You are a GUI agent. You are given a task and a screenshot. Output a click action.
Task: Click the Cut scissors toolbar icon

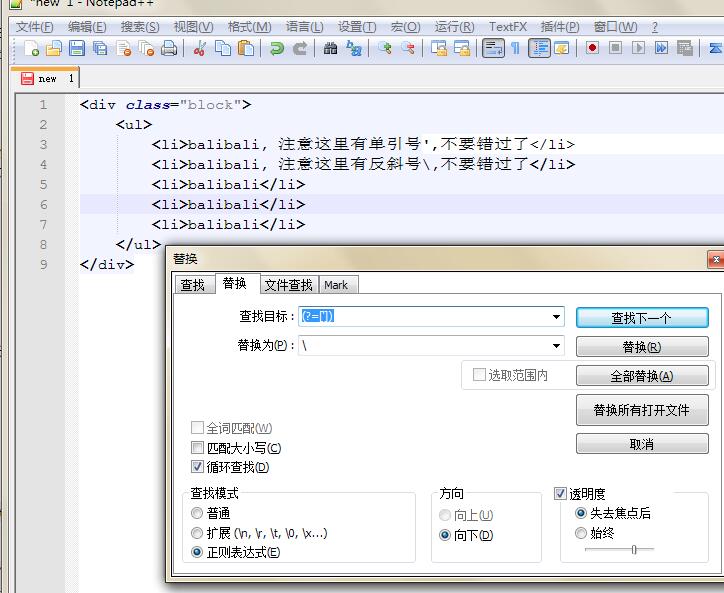point(200,48)
